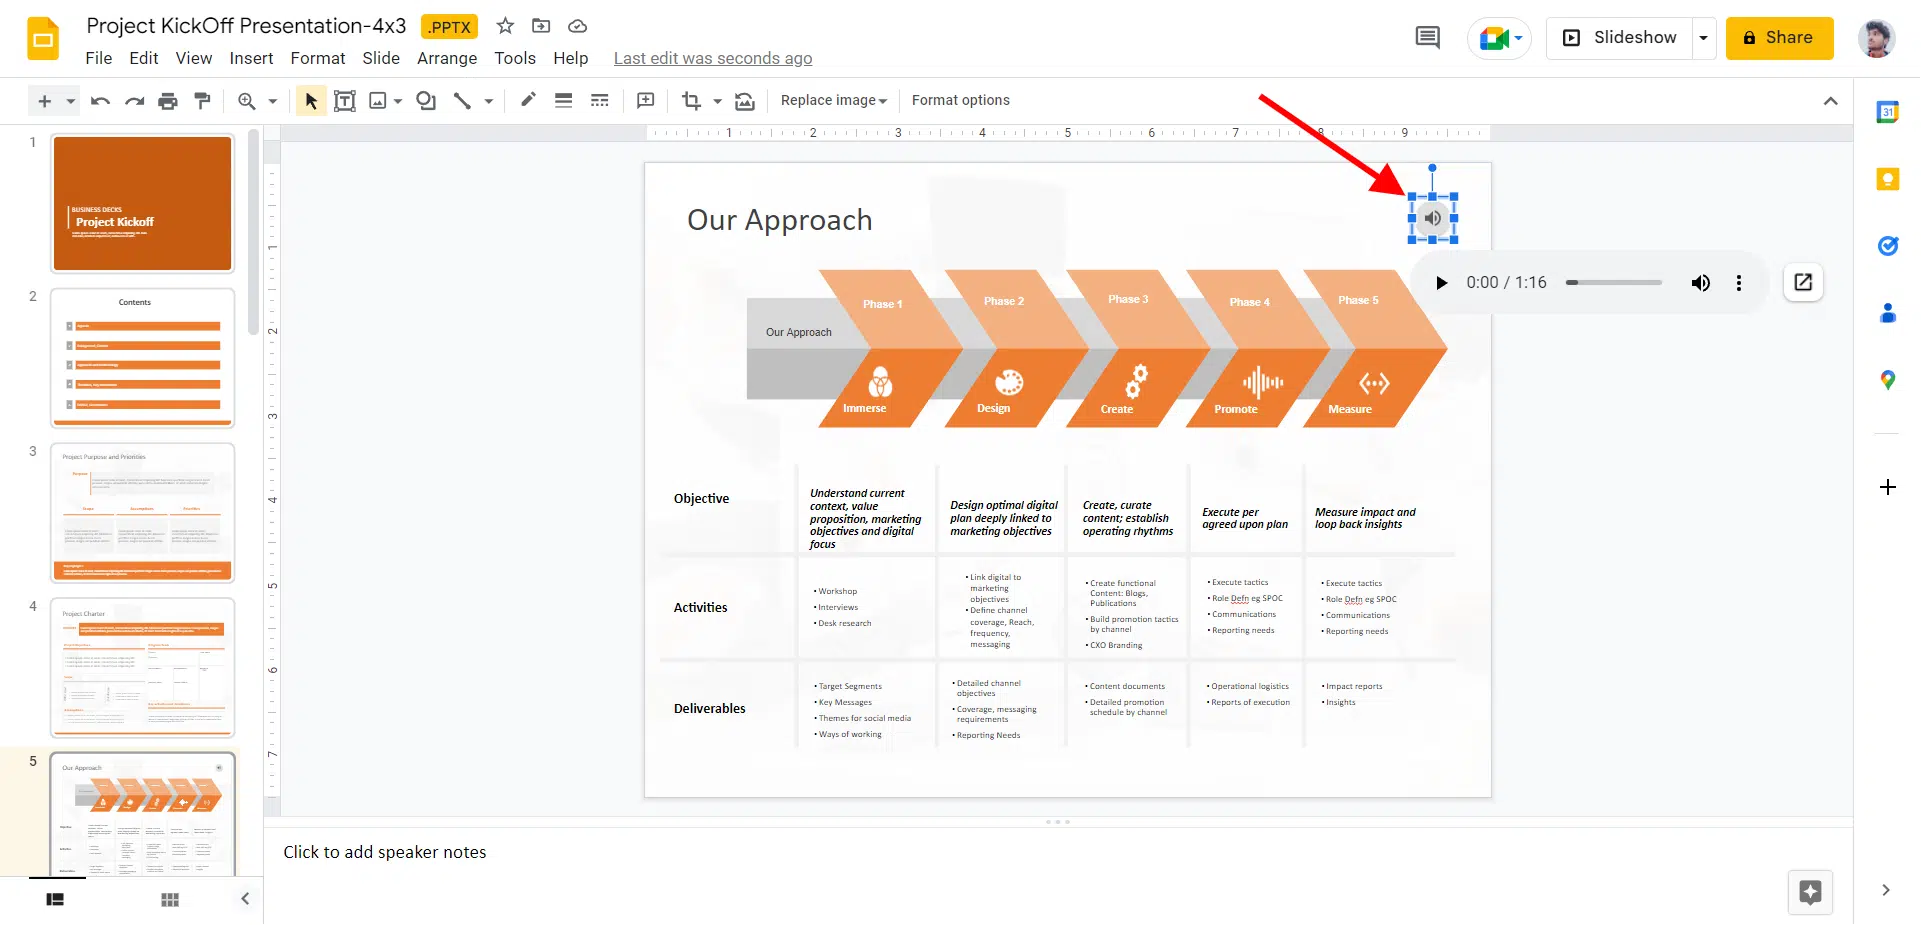Click the Undo arrow in toolbar
The height and width of the screenshot is (925, 1921).
100,101
